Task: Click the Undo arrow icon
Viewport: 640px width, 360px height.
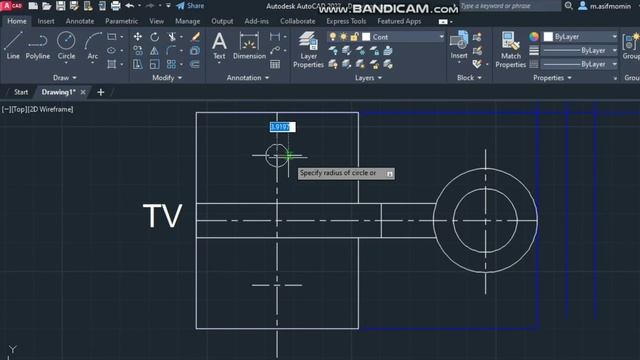Action: coord(130,6)
